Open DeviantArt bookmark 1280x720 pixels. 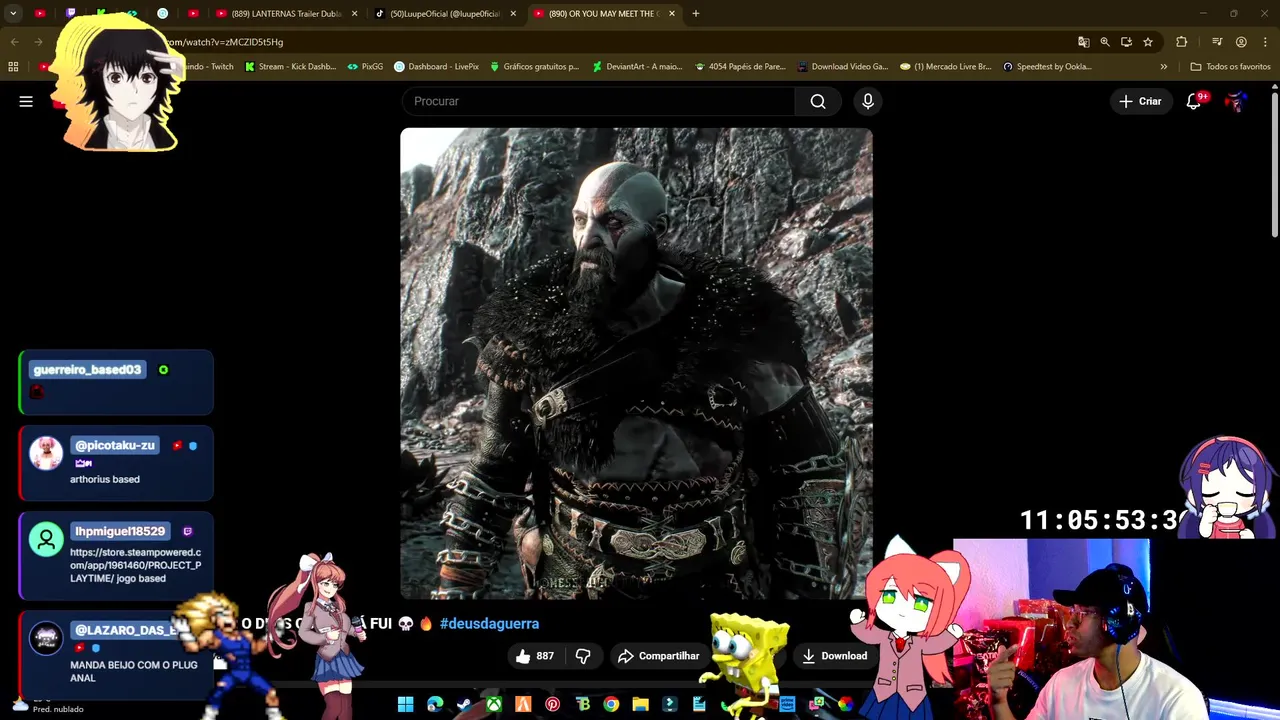coord(637,67)
